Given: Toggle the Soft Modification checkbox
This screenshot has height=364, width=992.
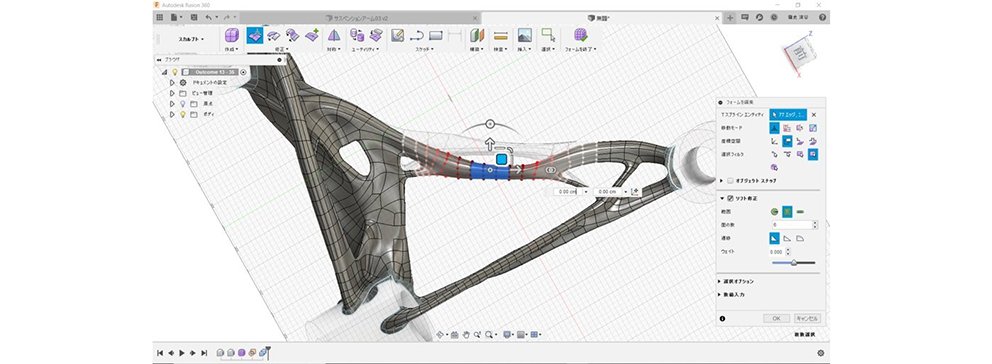Looking at the screenshot, I should pos(730,198).
